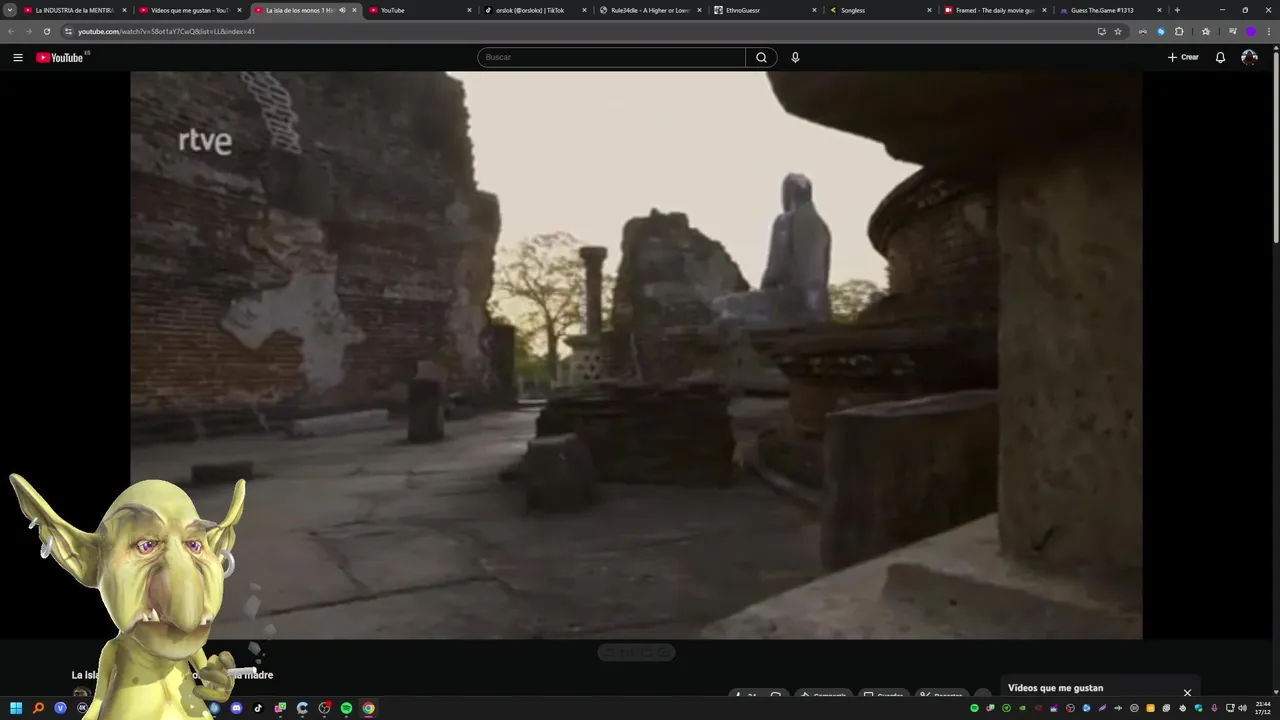Close the Videos que me gustan panel

point(1187,692)
